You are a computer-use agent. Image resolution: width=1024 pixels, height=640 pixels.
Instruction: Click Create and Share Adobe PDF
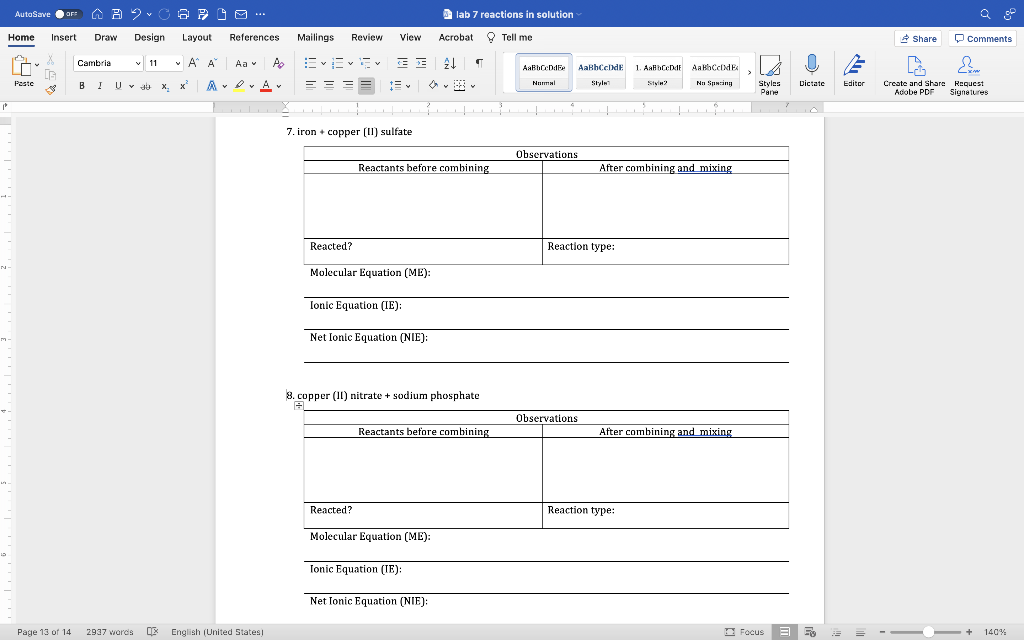pos(914,74)
